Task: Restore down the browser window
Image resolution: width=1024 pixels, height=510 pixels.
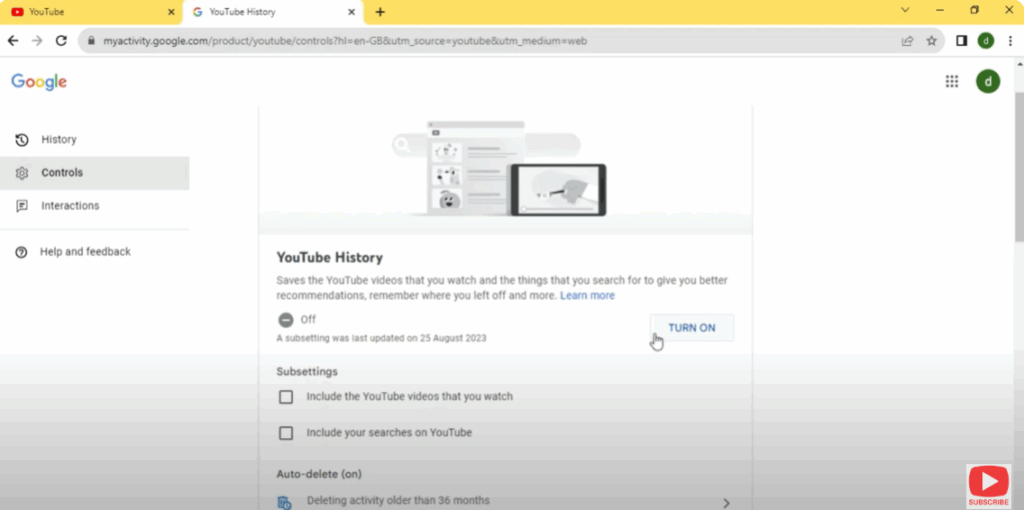Action: click(974, 10)
